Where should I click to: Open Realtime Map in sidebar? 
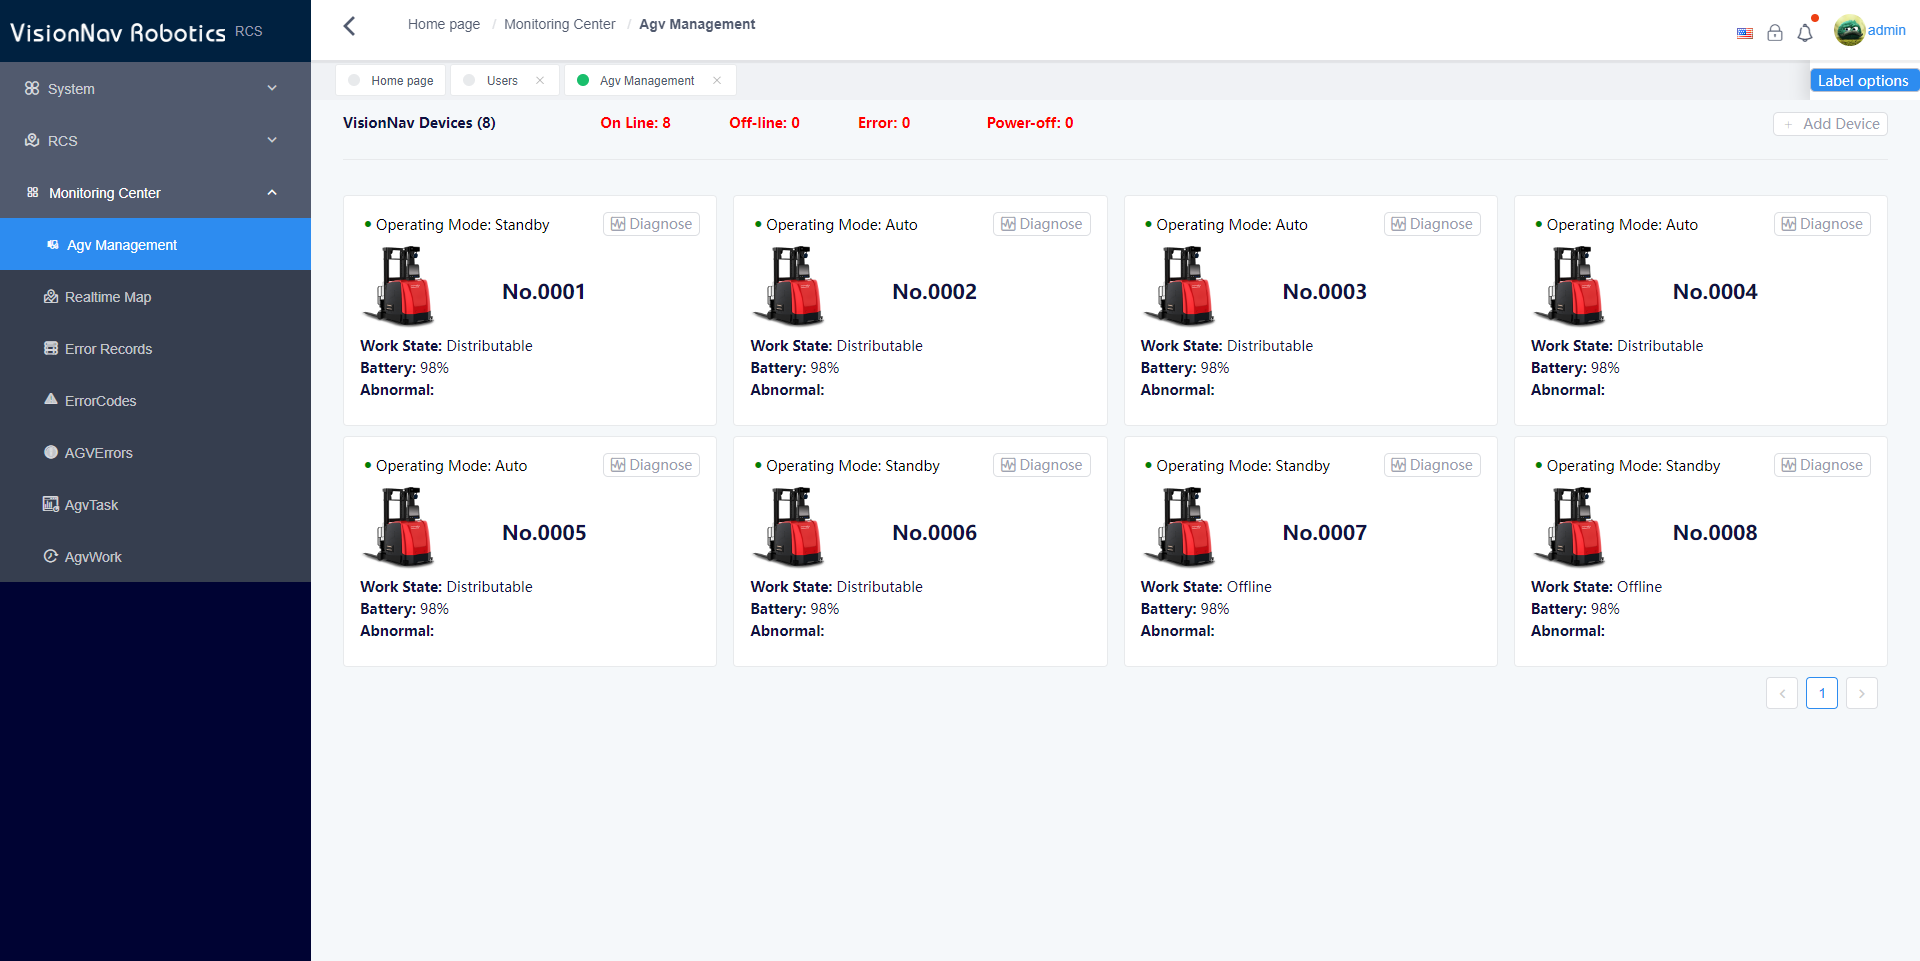click(x=108, y=297)
